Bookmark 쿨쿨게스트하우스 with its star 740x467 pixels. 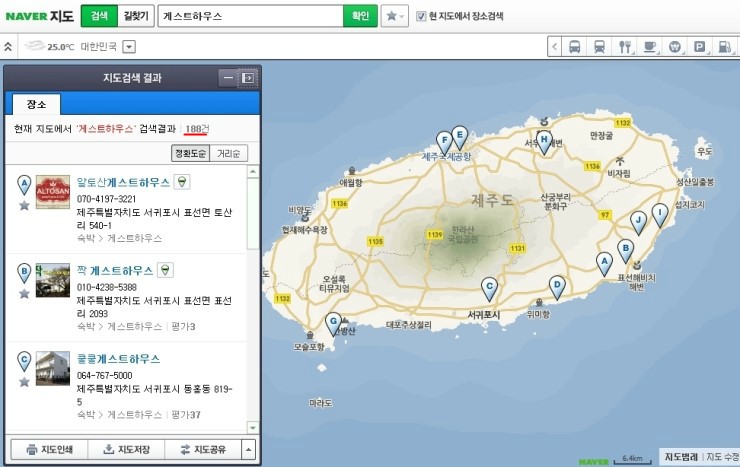[24, 382]
